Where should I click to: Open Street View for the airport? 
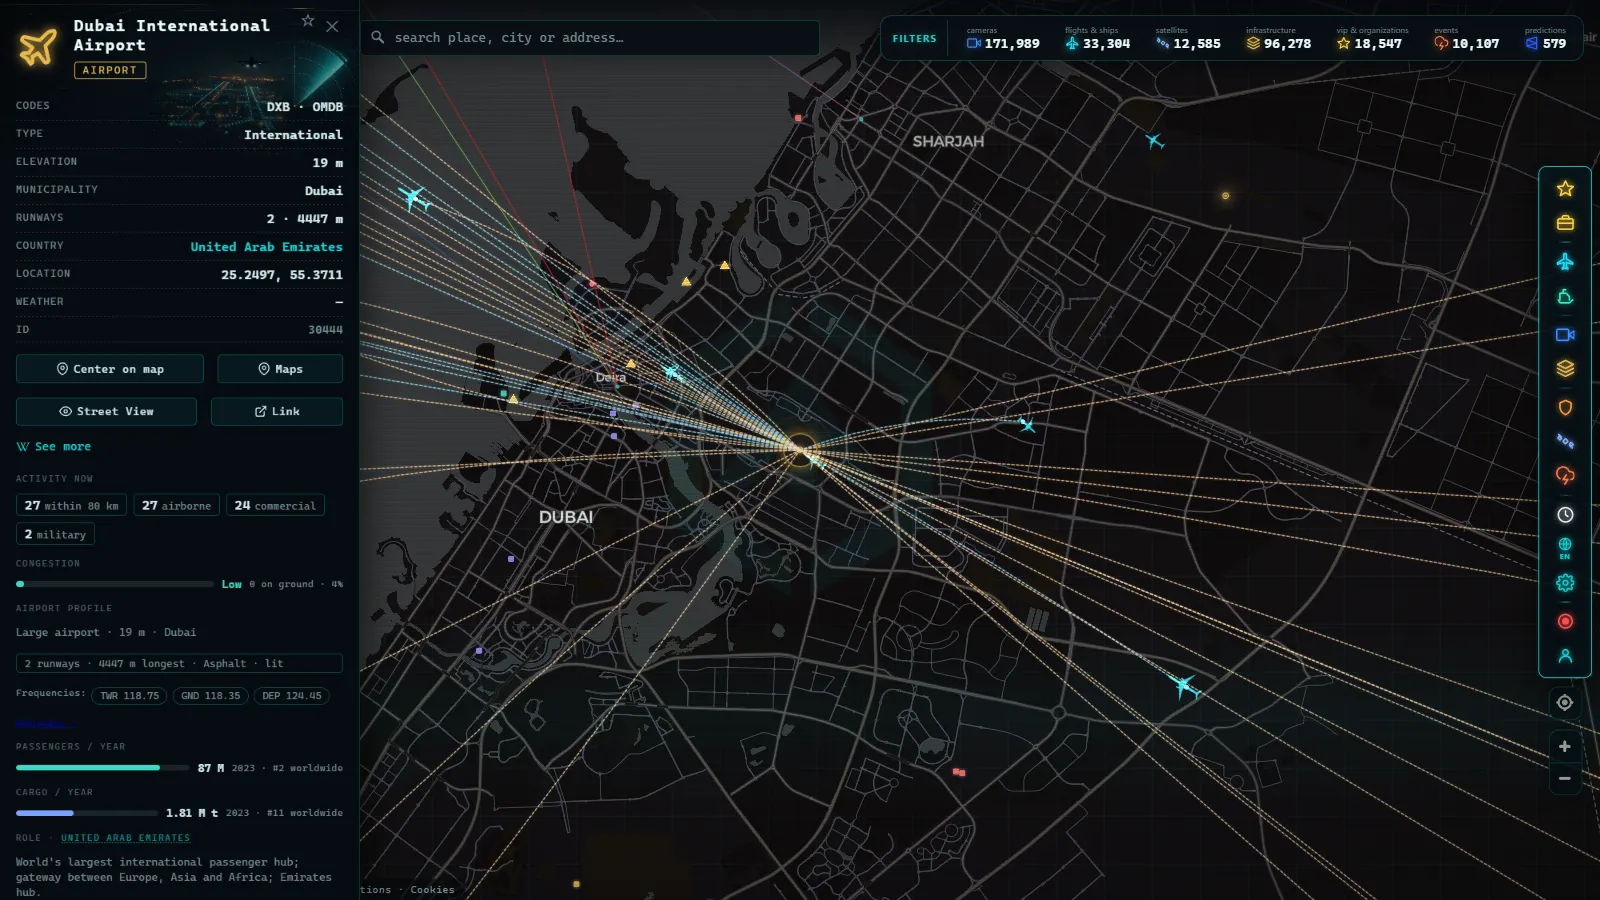(x=106, y=411)
